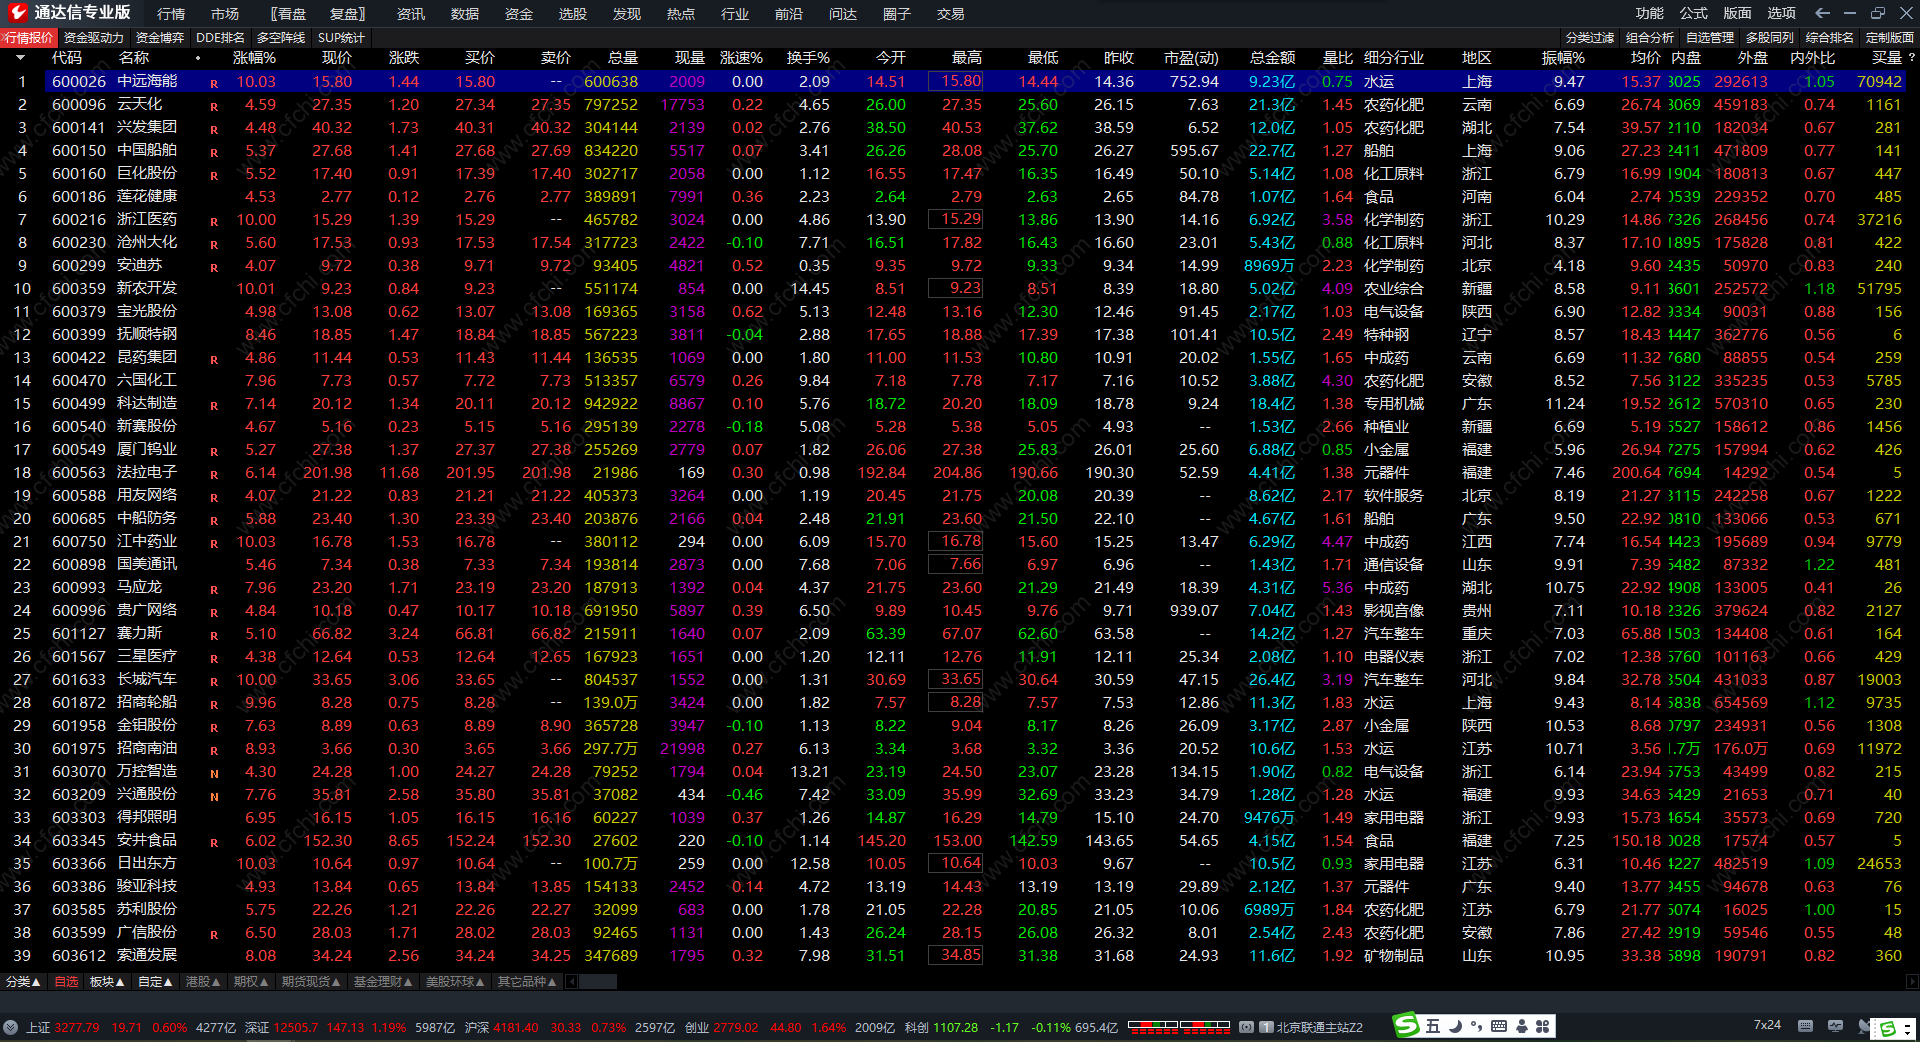Toggle Sogou punctuation mode icon
1920x1042 pixels.
(x=1476, y=1027)
